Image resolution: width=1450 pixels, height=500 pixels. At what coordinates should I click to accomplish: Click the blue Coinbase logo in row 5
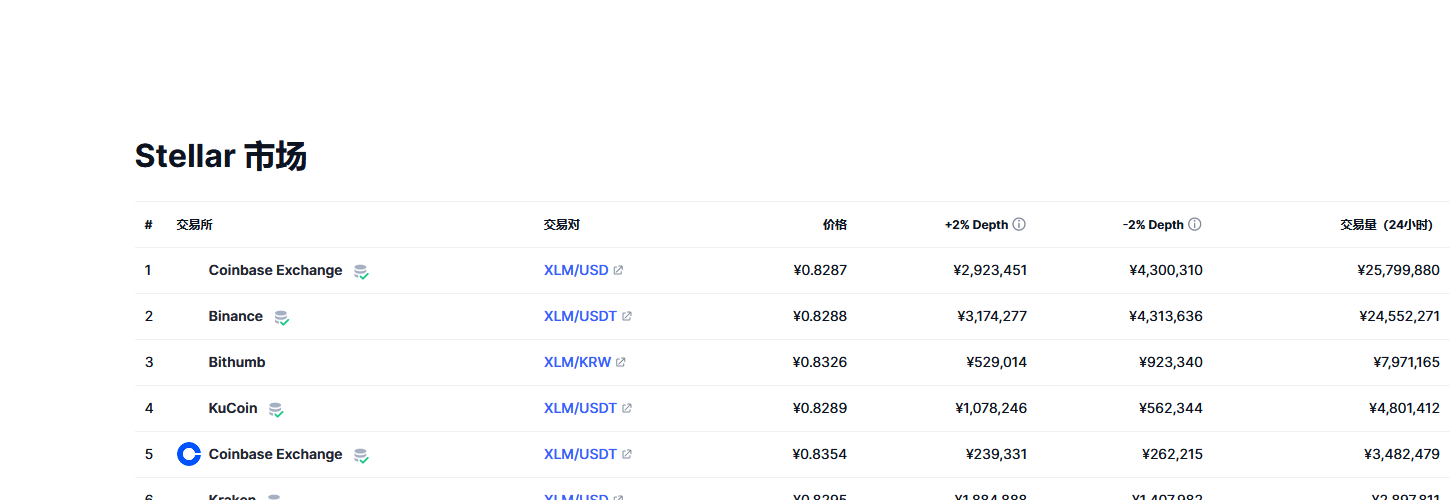(189, 454)
